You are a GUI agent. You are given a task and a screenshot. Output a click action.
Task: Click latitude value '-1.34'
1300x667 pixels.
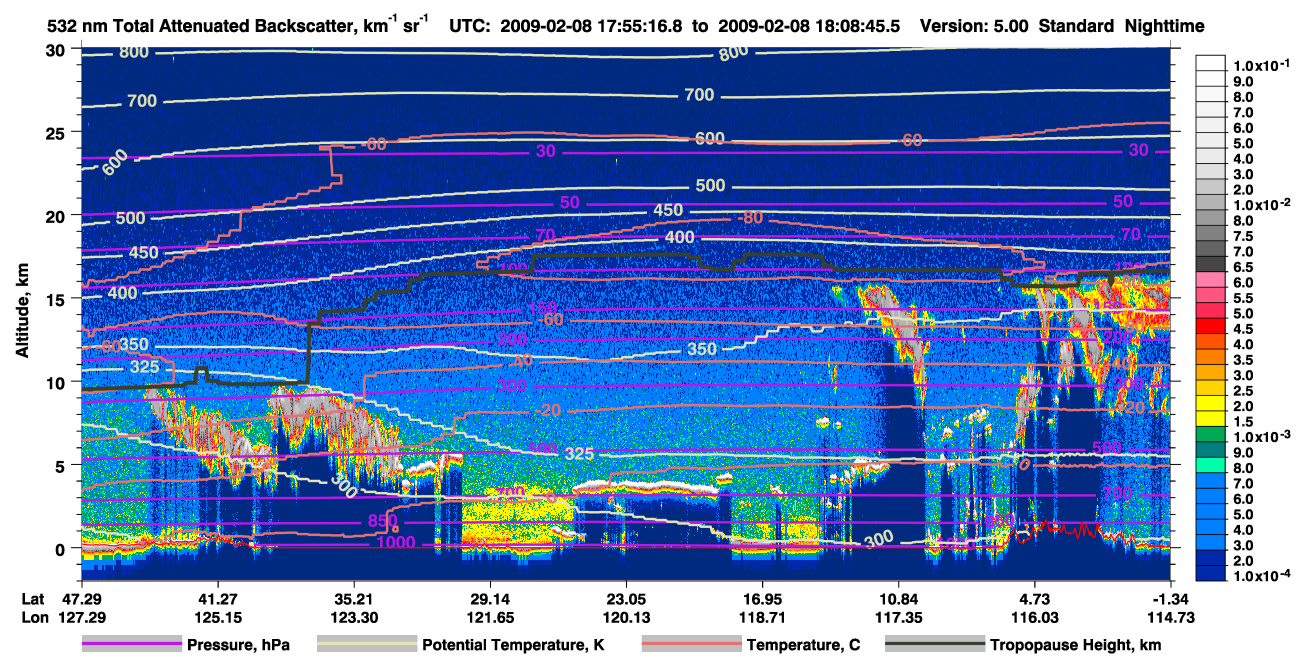[1171, 598]
